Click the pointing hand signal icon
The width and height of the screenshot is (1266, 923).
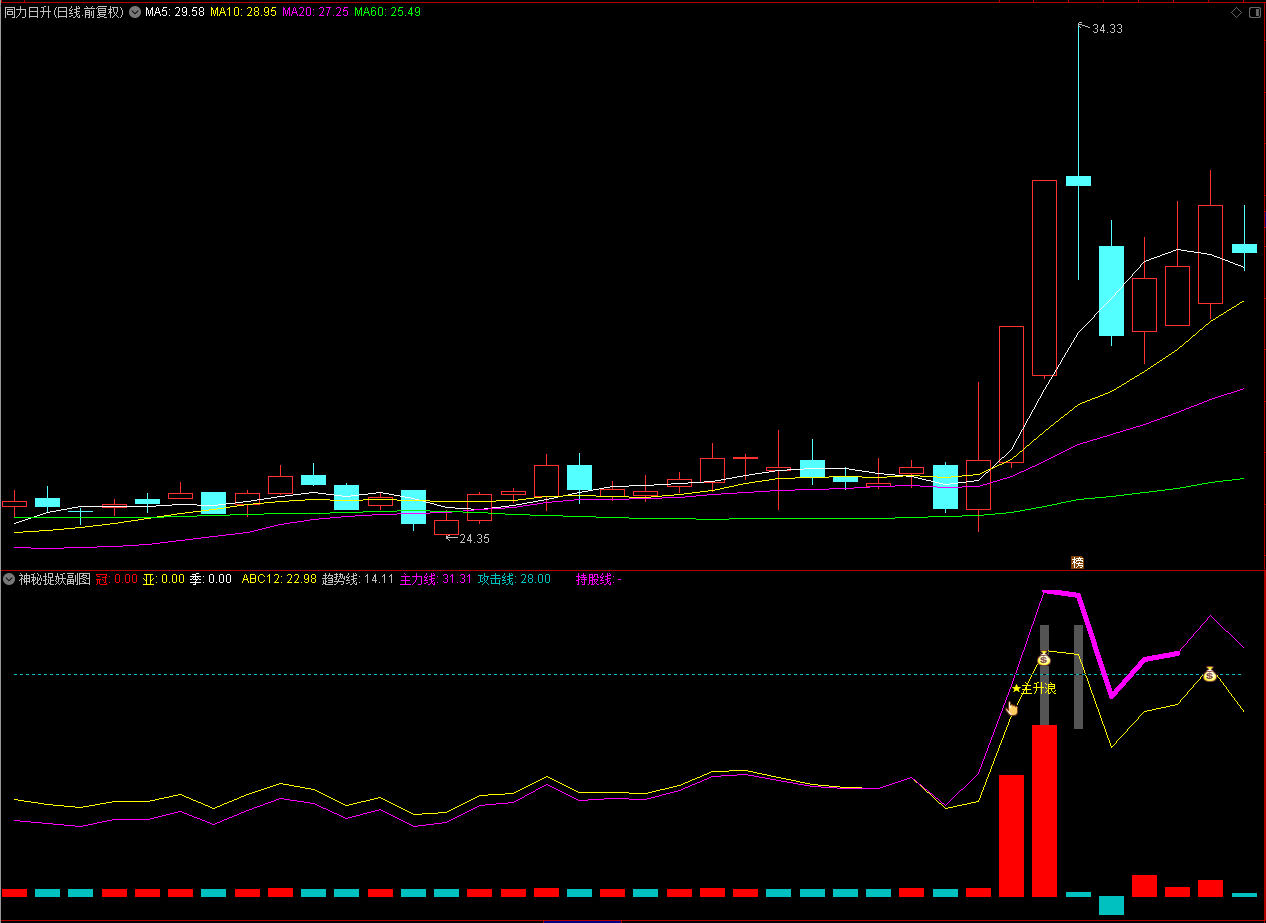pos(1011,708)
